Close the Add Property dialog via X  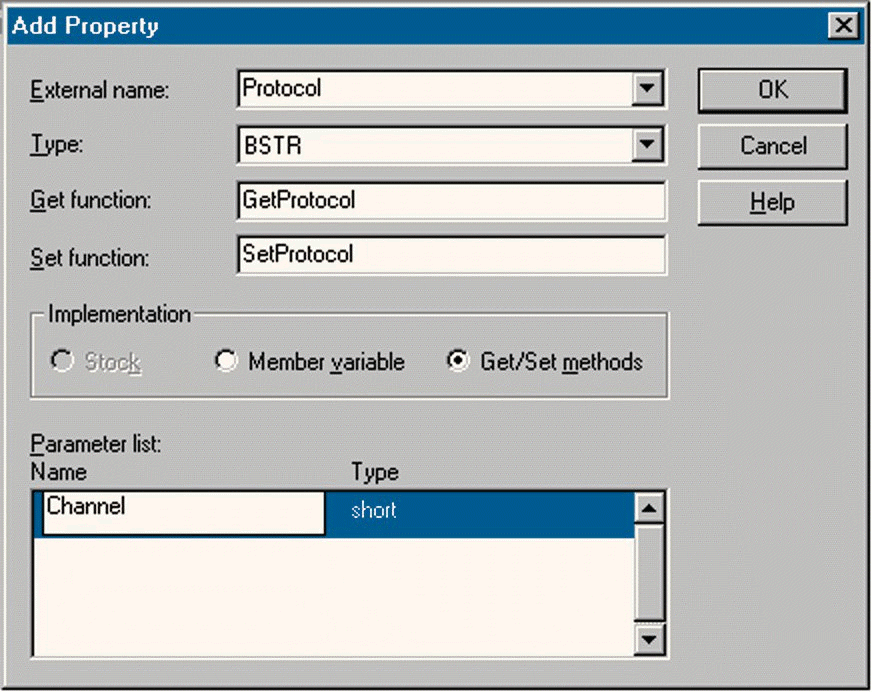click(x=845, y=26)
